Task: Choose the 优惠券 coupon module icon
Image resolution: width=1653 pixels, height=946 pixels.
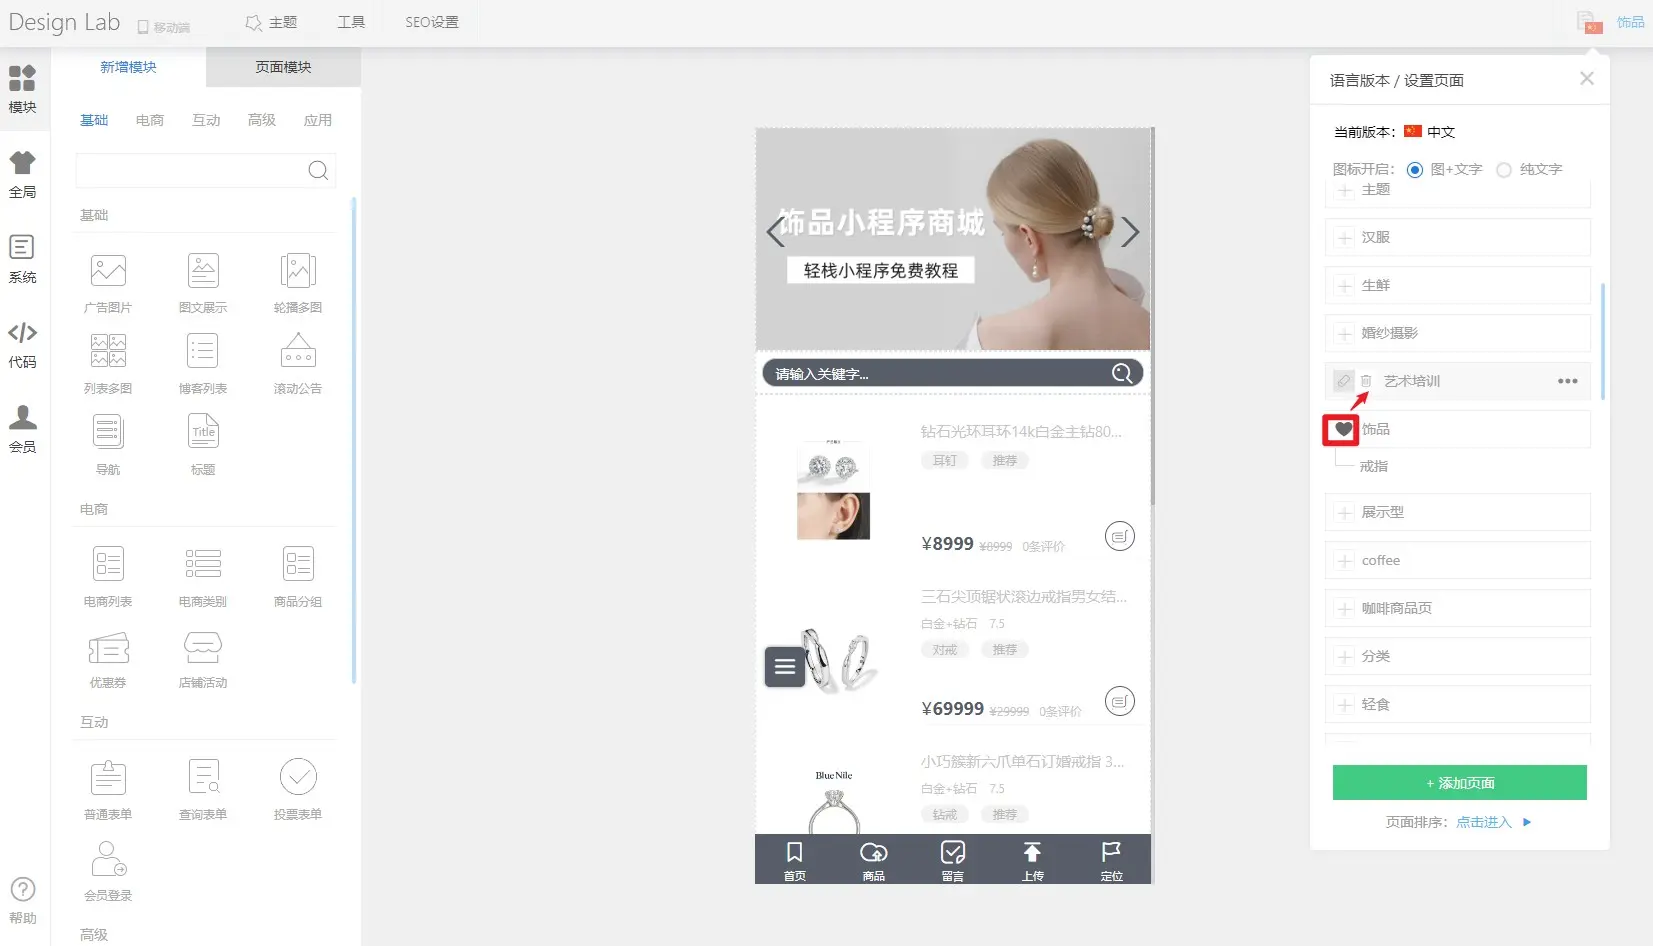Action: click(x=108, y=648)
